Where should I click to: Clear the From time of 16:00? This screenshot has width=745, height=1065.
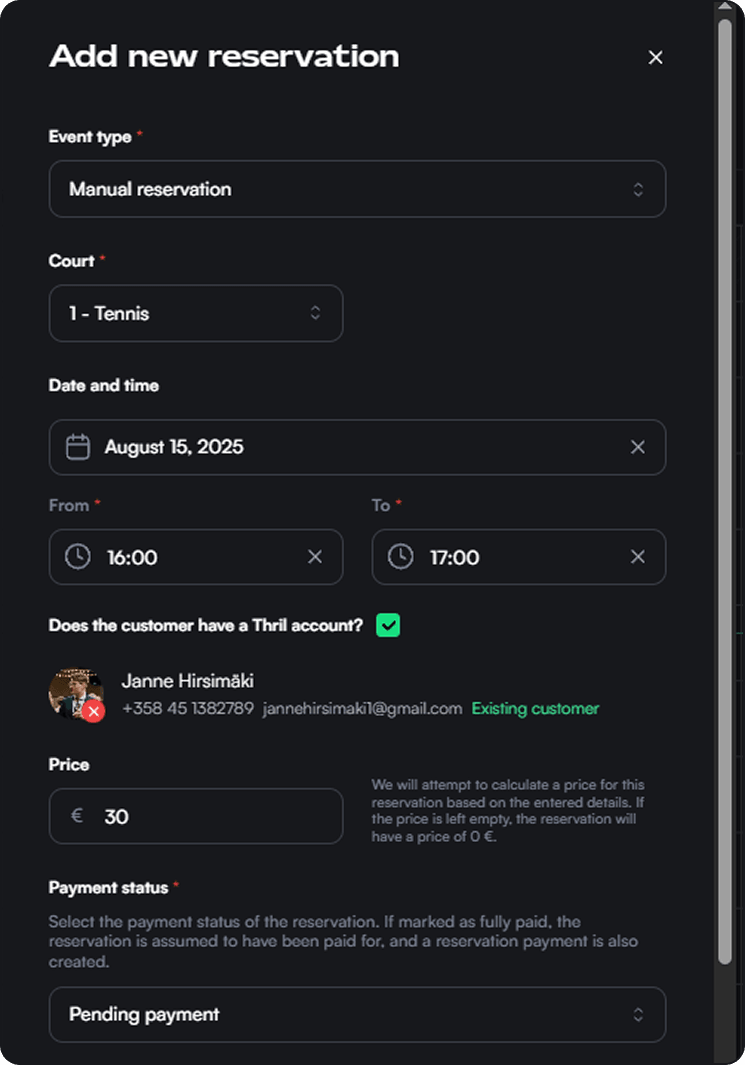[315, 557]
